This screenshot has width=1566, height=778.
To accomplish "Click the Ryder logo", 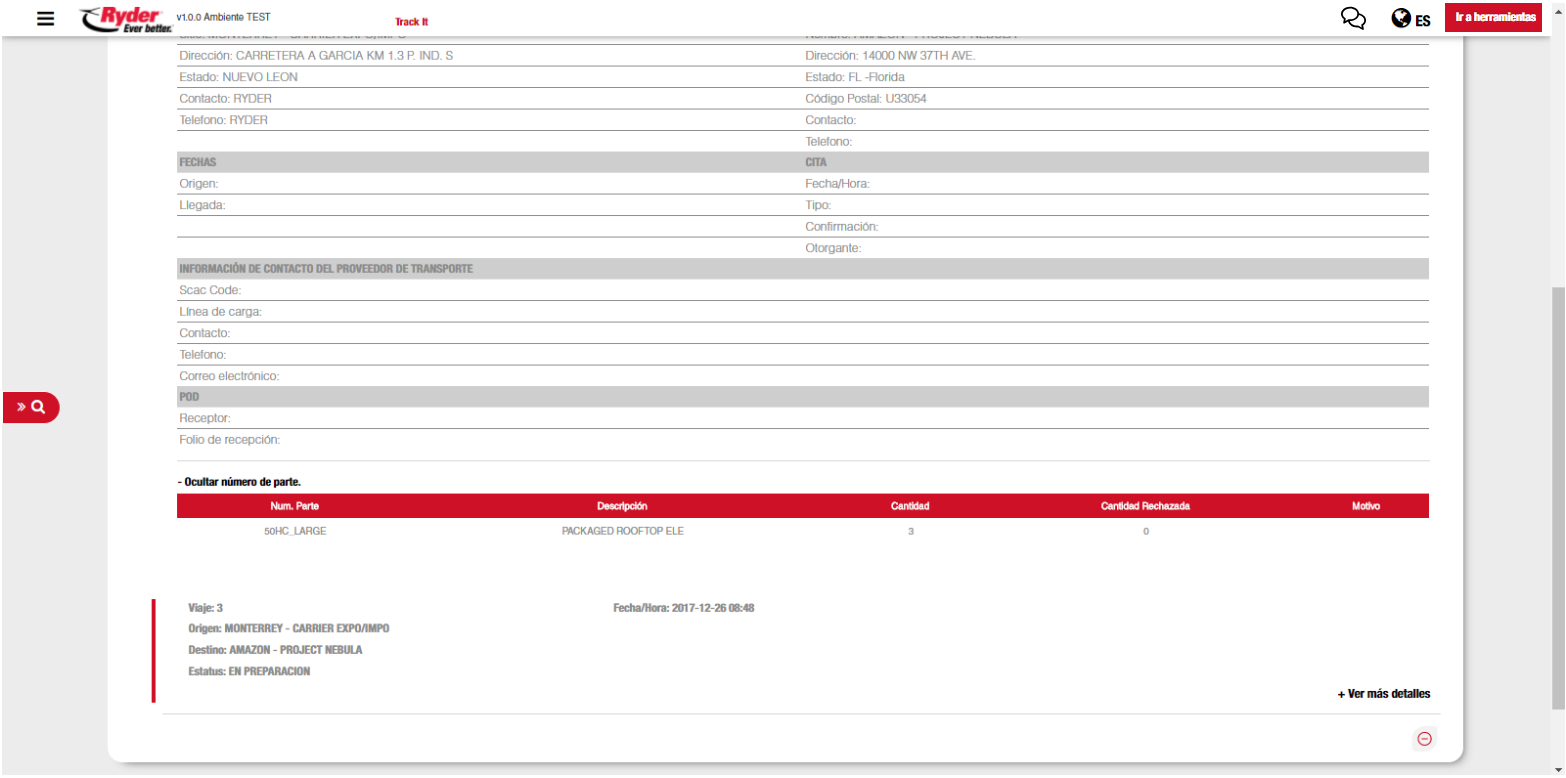I will click(x=118, y=19).
